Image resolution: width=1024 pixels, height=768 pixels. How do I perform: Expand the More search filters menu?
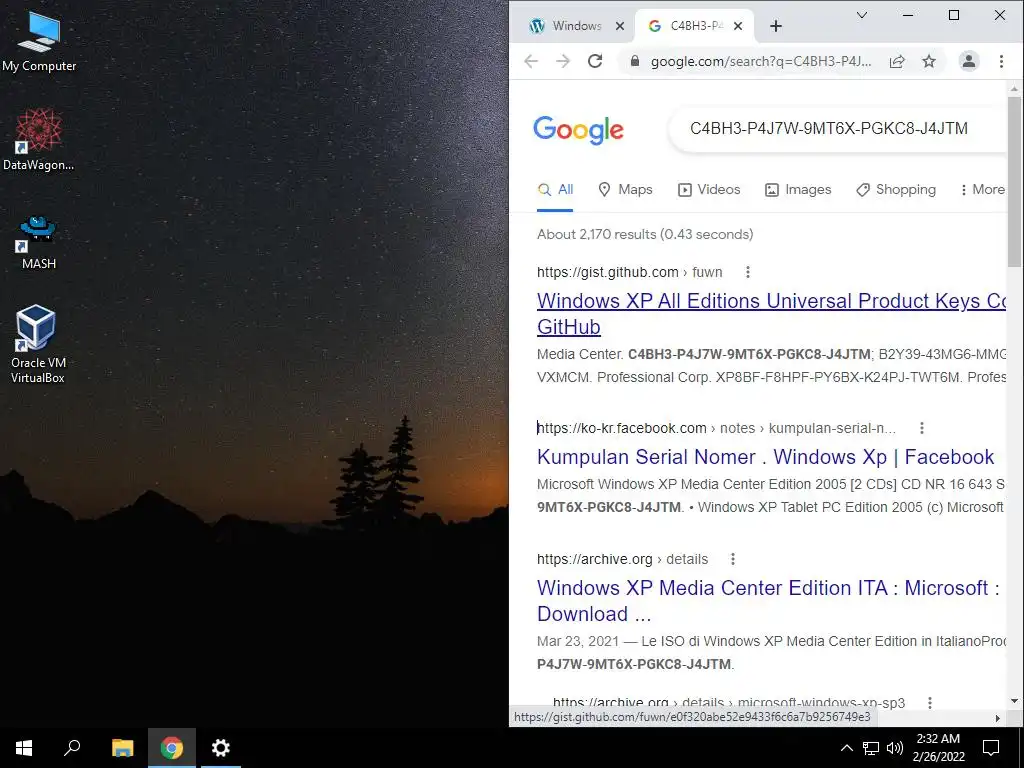(982, 189)
